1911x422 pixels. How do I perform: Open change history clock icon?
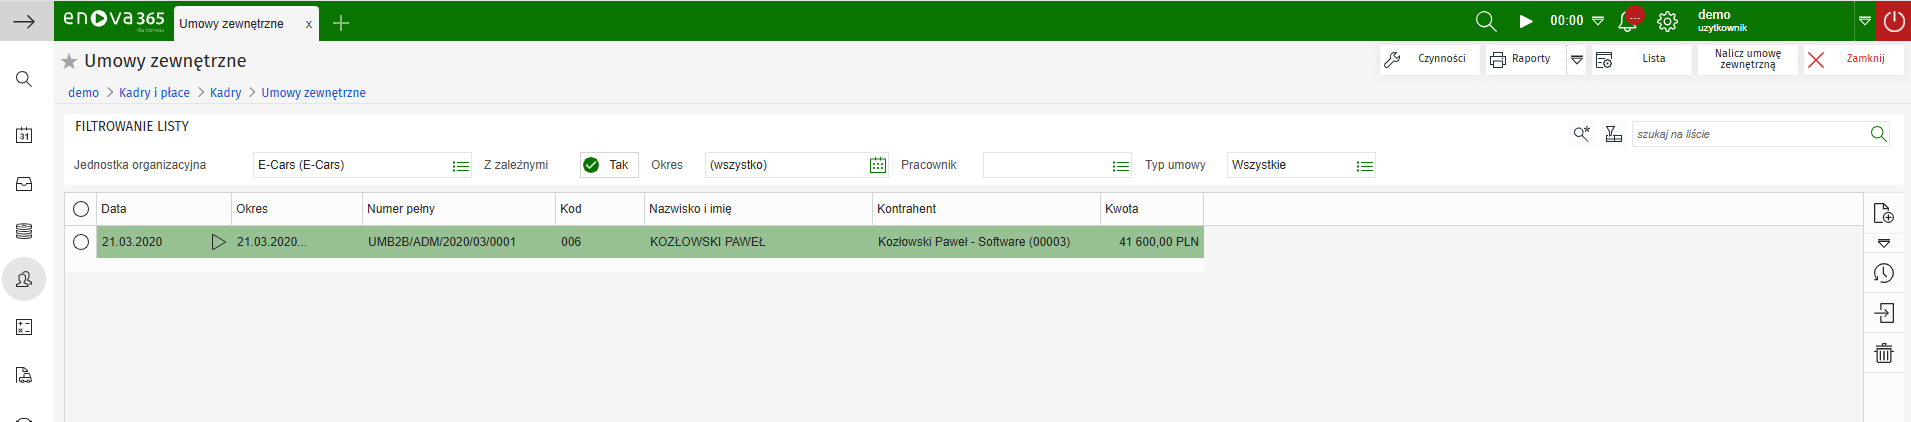point(1884,273)
